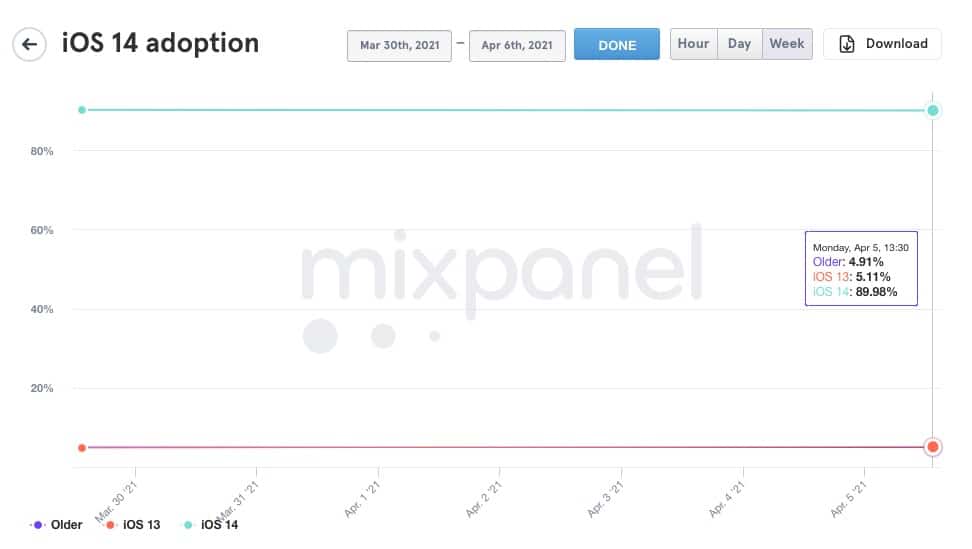Switch to Hour granularity
Viewport: 972px width, 549px height.
pyautogui.click(x=693, y=44)
